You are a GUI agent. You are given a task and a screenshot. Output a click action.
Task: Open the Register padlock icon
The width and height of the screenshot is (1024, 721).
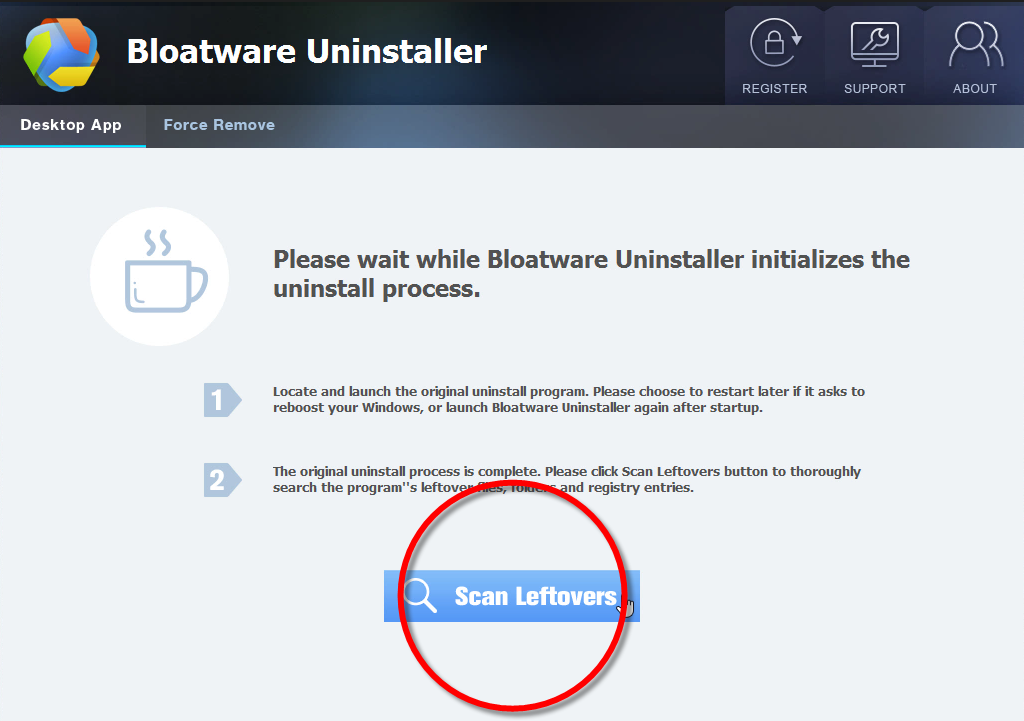coord(775,43)
